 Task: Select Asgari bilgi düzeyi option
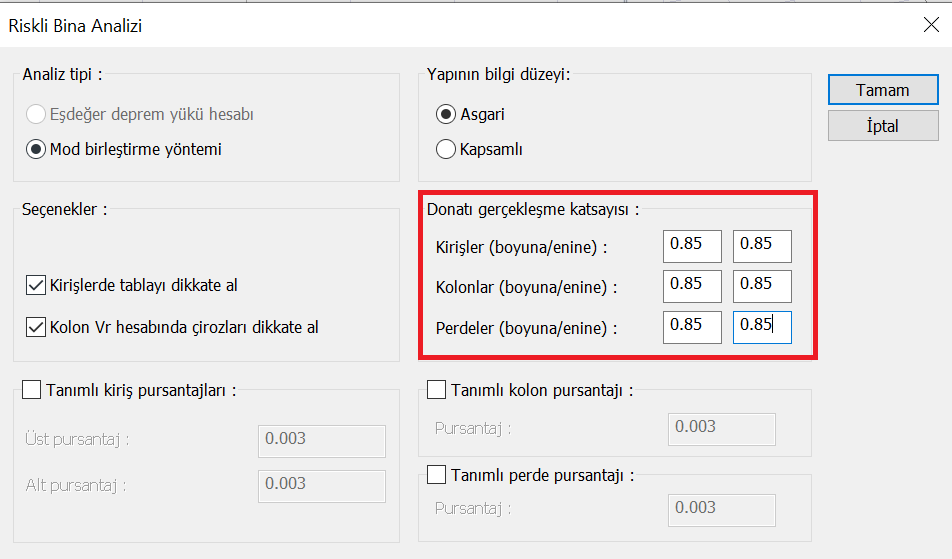coord(446,114)
